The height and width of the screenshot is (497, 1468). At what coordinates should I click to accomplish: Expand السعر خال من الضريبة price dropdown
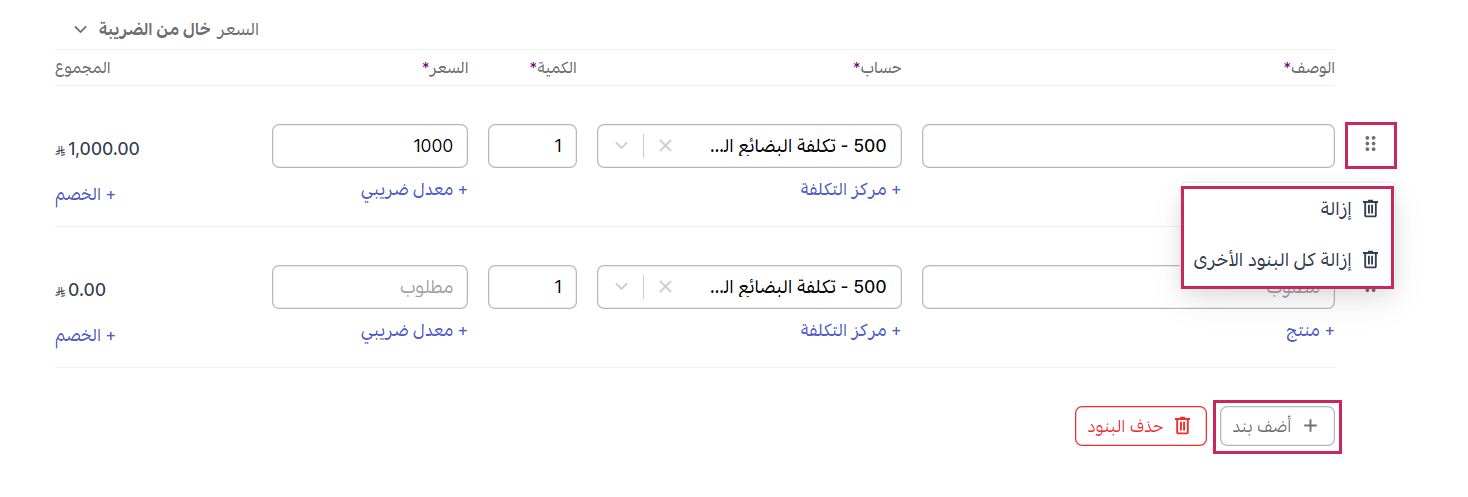[82, 30]
